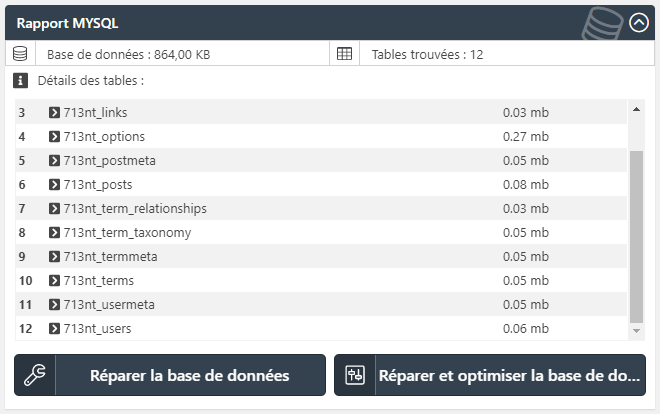Click the table list scroll down arrow

(636, 331)
